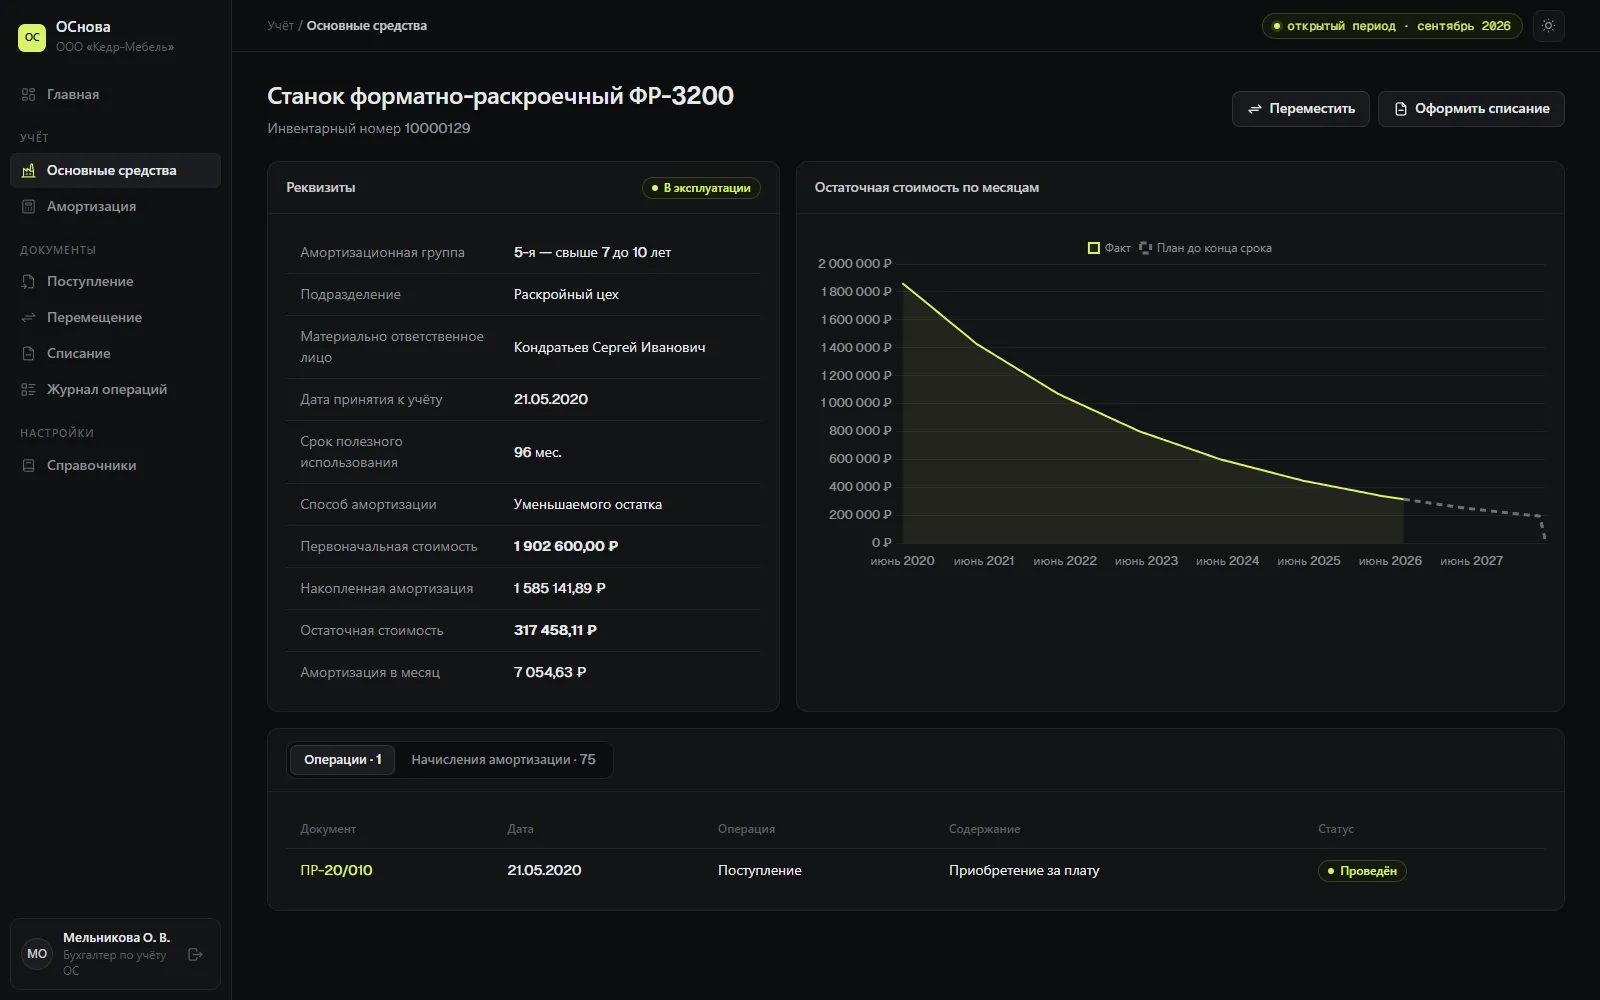This screenshot has width=1600, height=1000.
Task: Toggle the План до конца срока legend series
Action: [1206, 248]
